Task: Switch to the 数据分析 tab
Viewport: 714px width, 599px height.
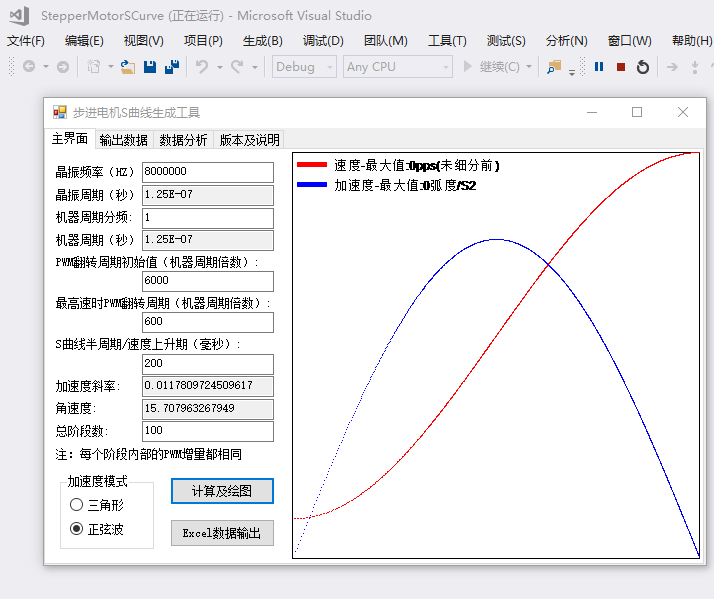Action: [x=183, y=140]
